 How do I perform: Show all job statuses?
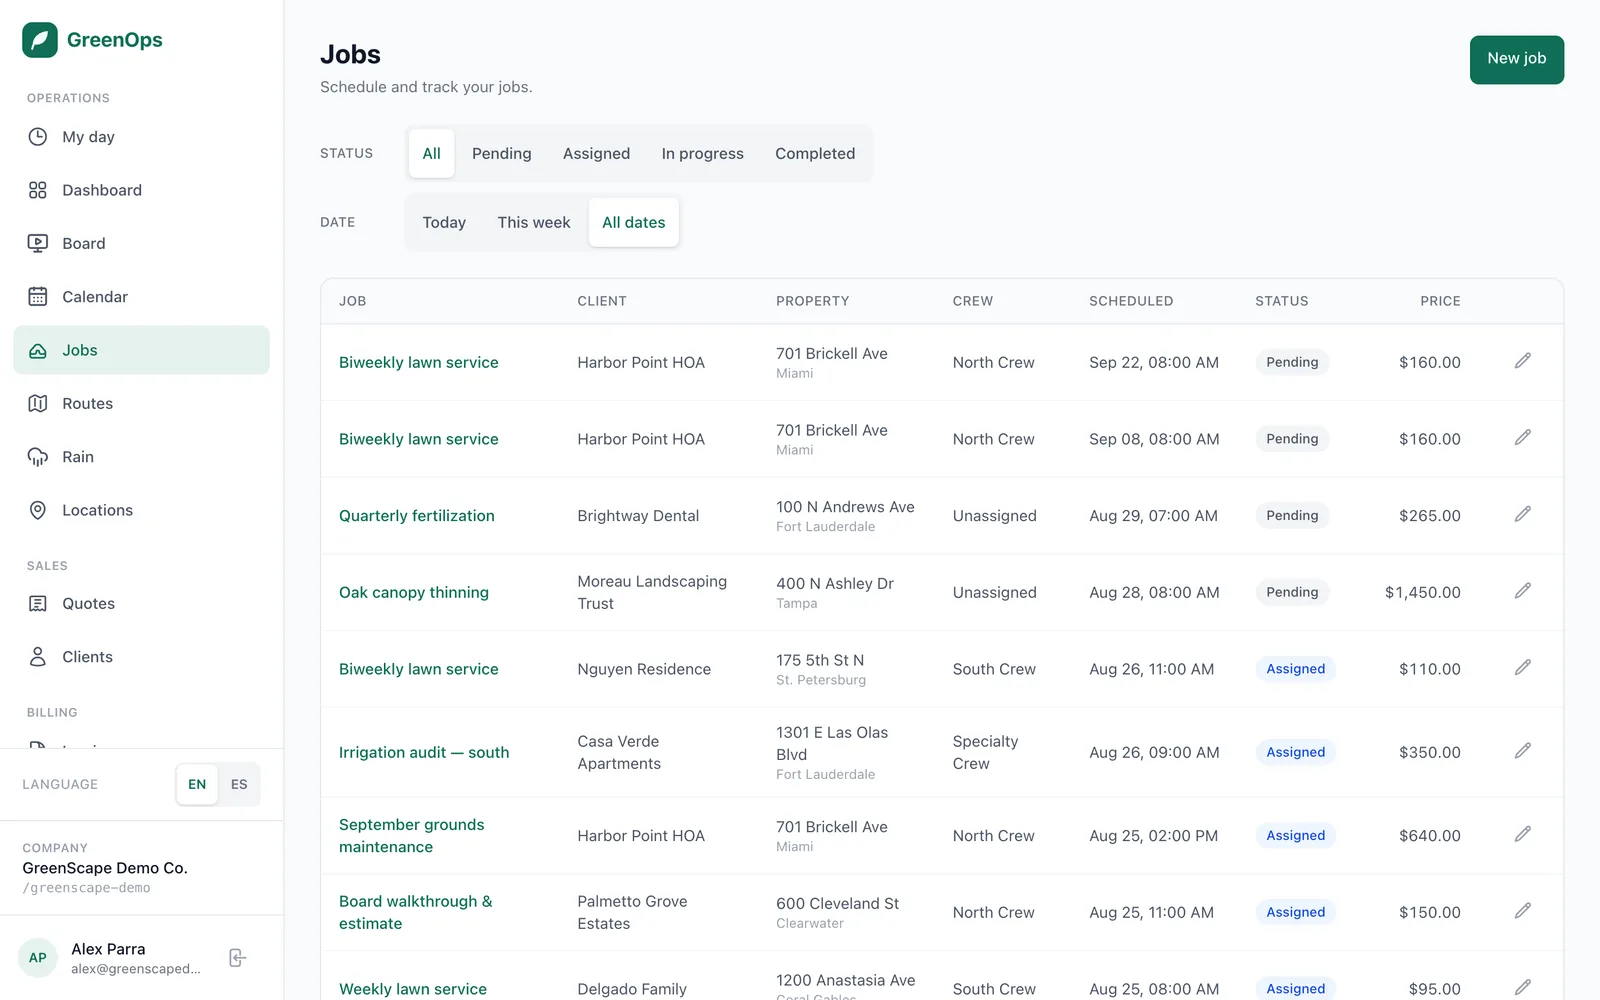(x=431, y=153)
